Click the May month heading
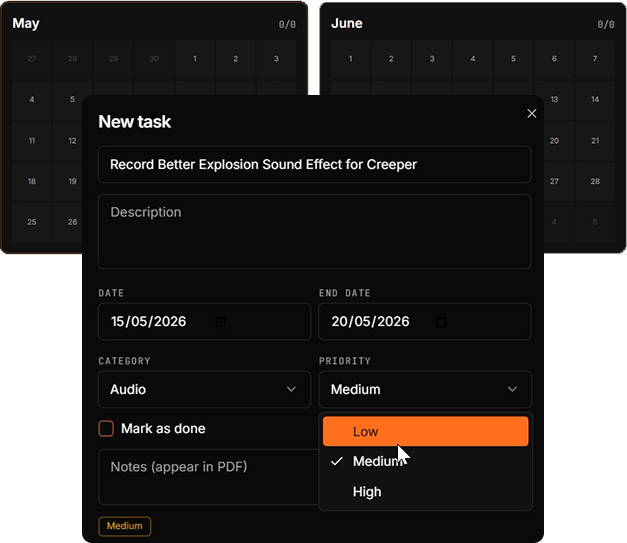 tap(26, 24)
